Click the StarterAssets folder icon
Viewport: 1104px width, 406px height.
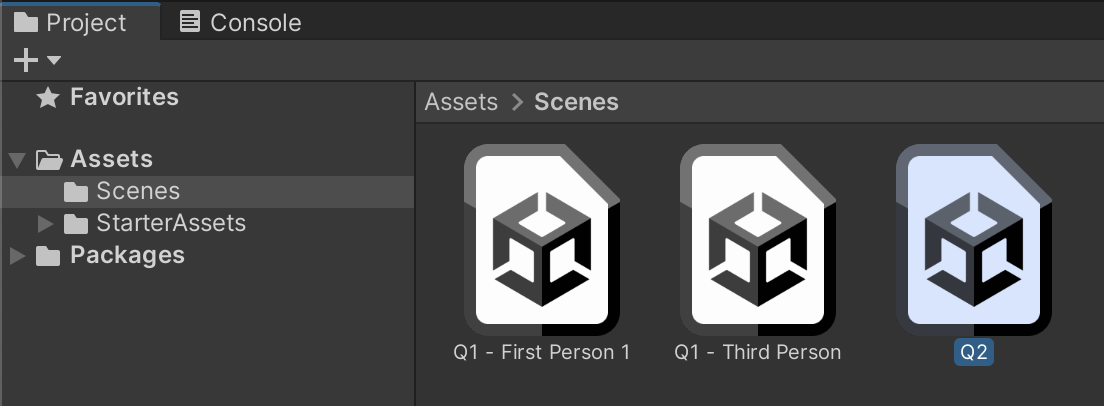pyautogui.click(x=76, y=223)
